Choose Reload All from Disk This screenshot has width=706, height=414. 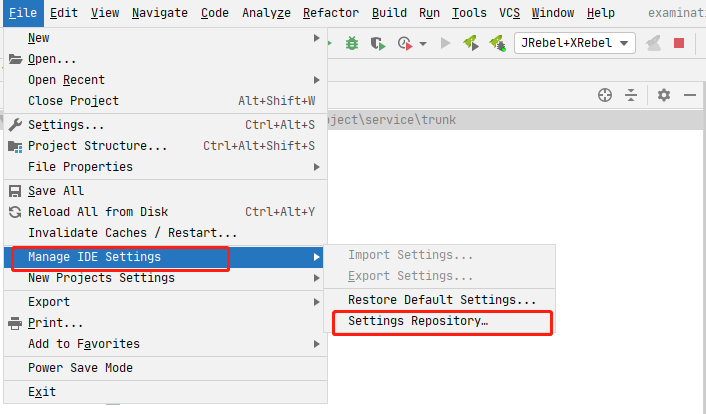98,212
